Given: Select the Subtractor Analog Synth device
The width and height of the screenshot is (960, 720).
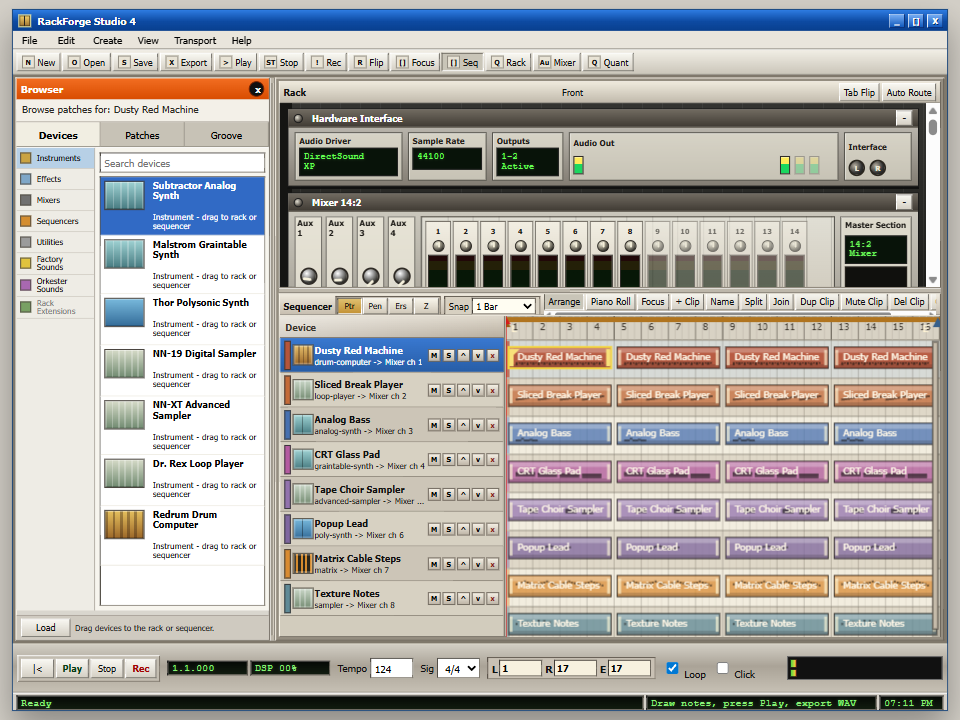Looking at the screenshot, I should (x=182, y=206).
